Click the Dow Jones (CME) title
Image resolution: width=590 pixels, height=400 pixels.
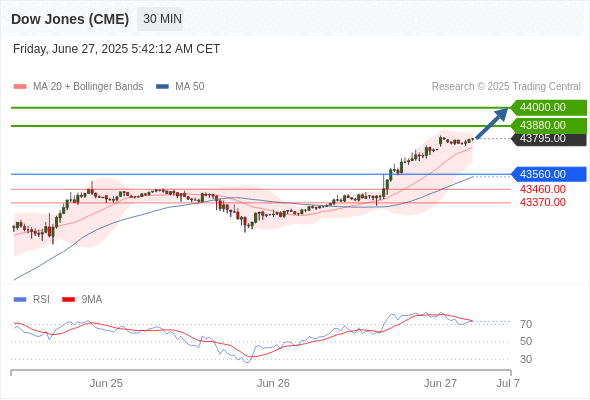(70, 19)
